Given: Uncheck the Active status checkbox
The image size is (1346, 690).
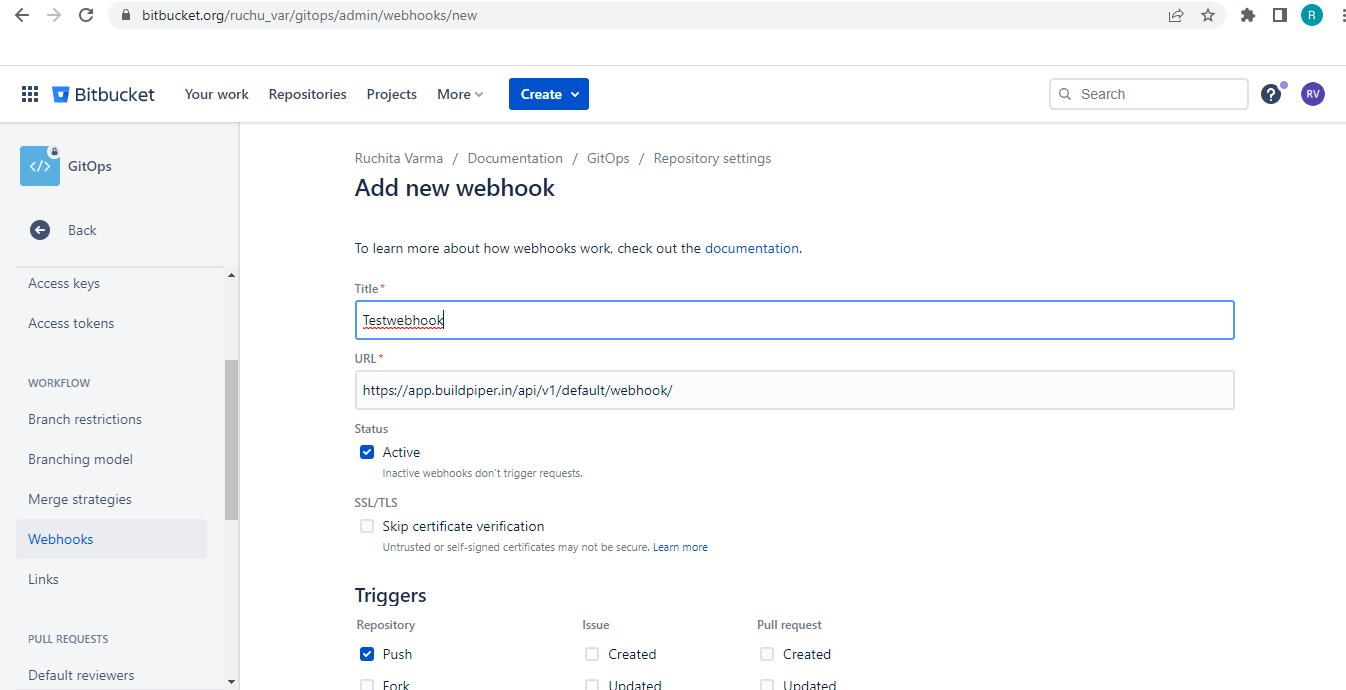Looking at the screenshot, I should pyautogui.click(x=367, y=452).
